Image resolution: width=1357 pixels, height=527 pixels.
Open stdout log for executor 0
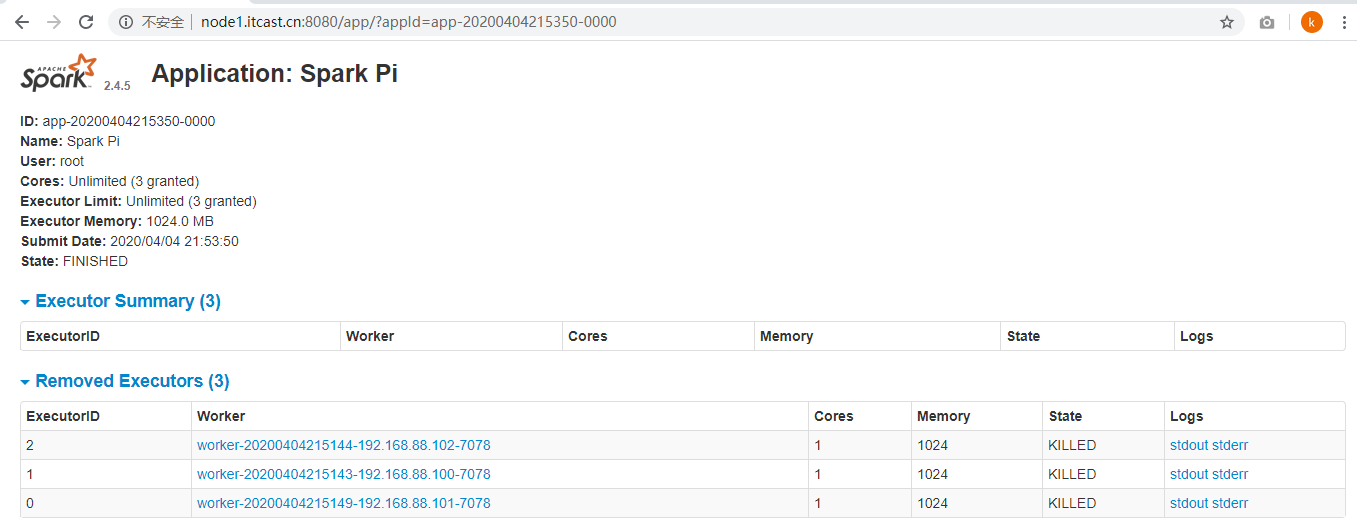(1189, 503)
